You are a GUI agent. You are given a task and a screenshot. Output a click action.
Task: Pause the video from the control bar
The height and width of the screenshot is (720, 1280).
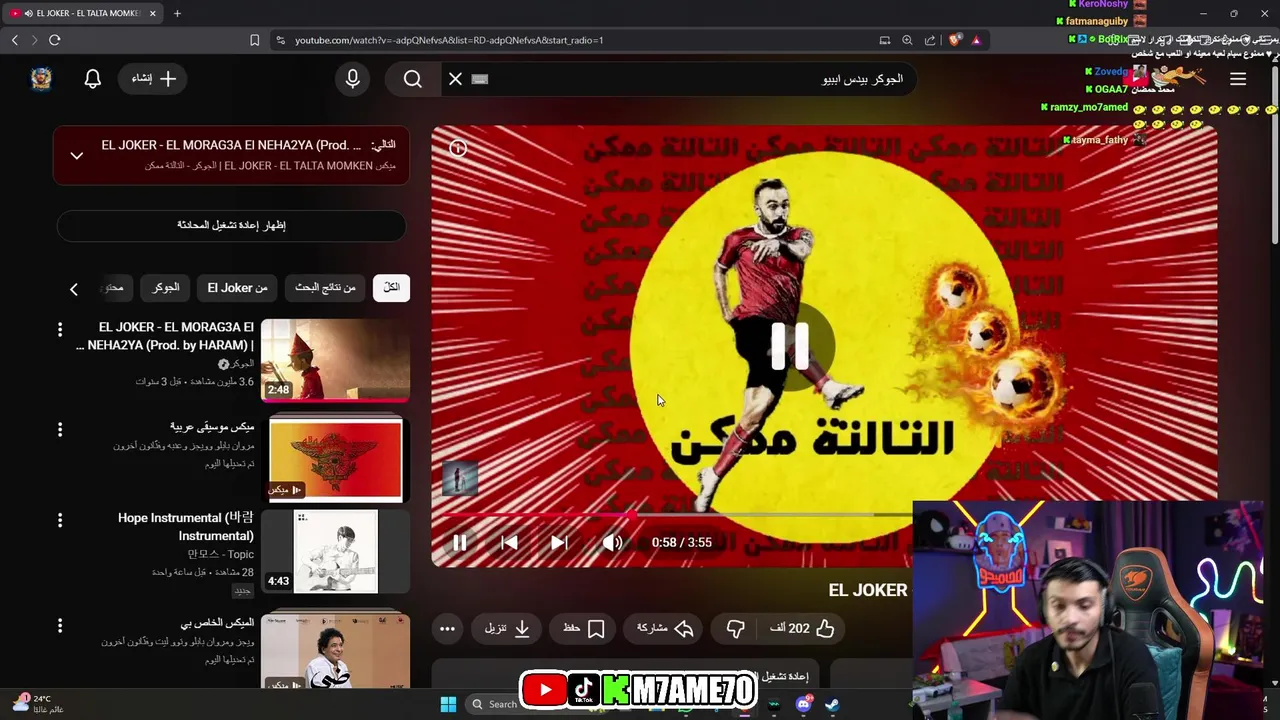pos(459,542)
